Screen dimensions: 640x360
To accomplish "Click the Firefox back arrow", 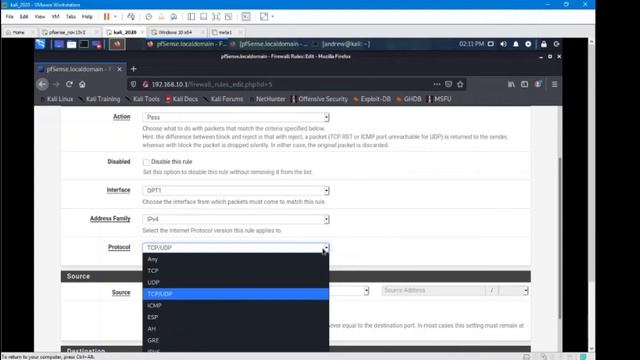I will pos(42,84).
